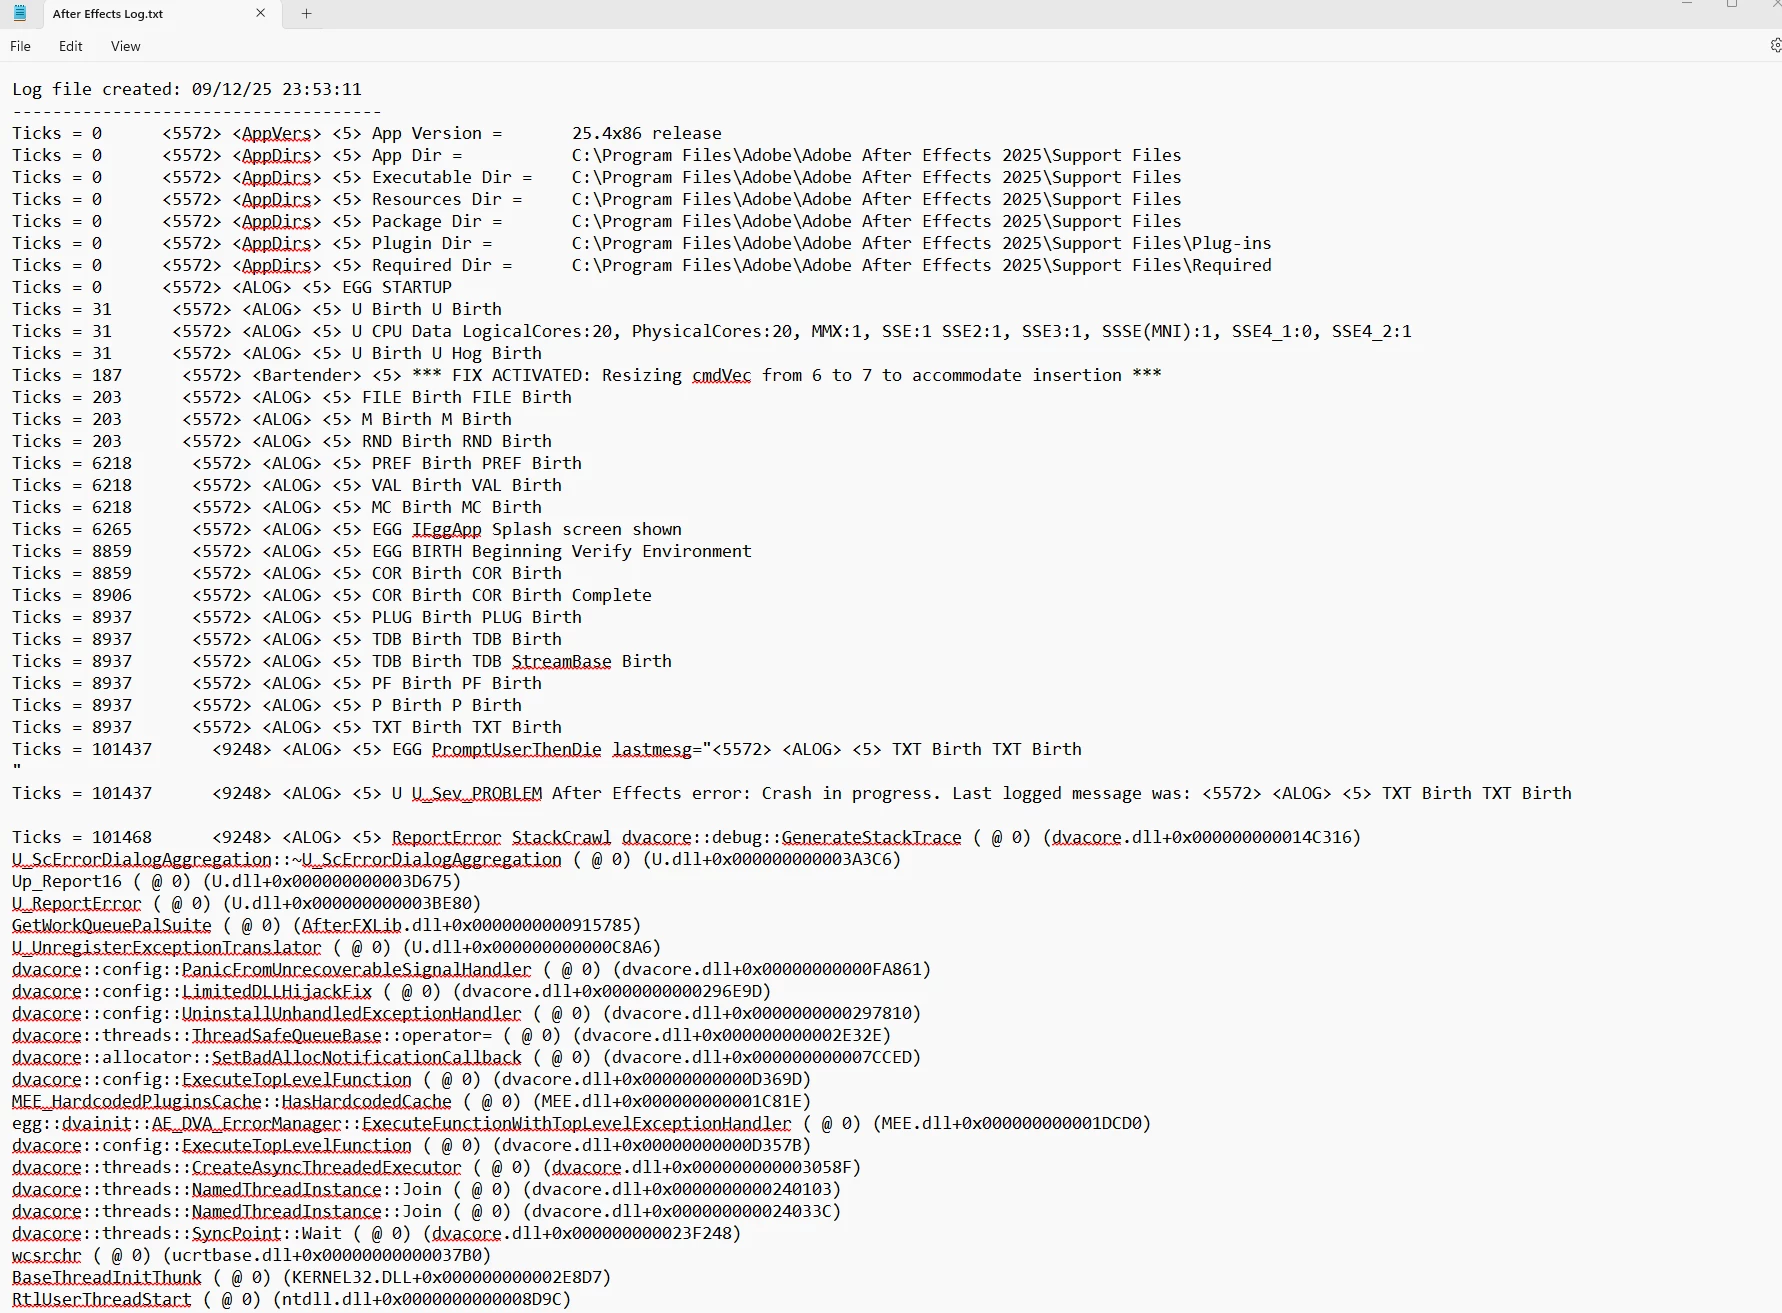Click the 'Resources Dir =' label

click(x=447, y=199)
